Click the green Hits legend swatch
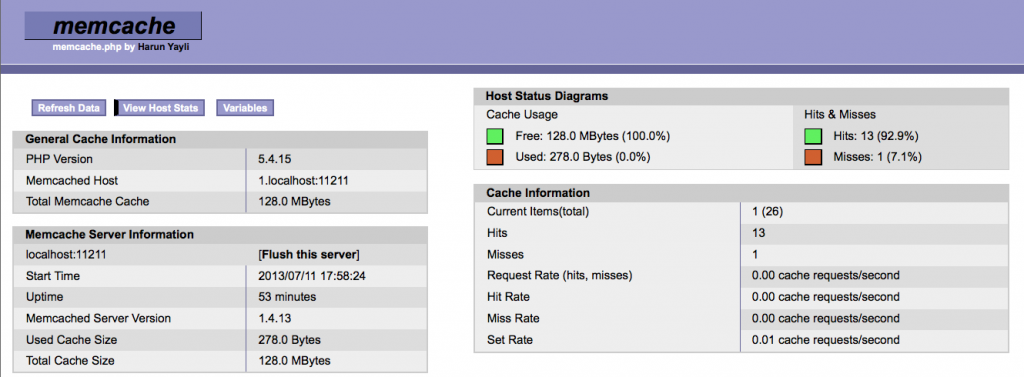The image size is (1024, 377). (813, 137)
